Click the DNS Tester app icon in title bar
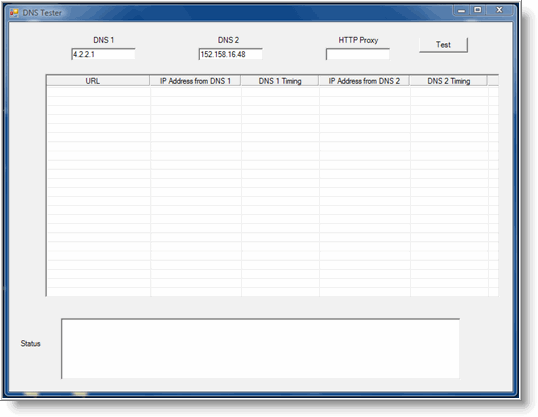Viewport: 538px width, 417px height. pyautogui.click(x=14, y=13)
